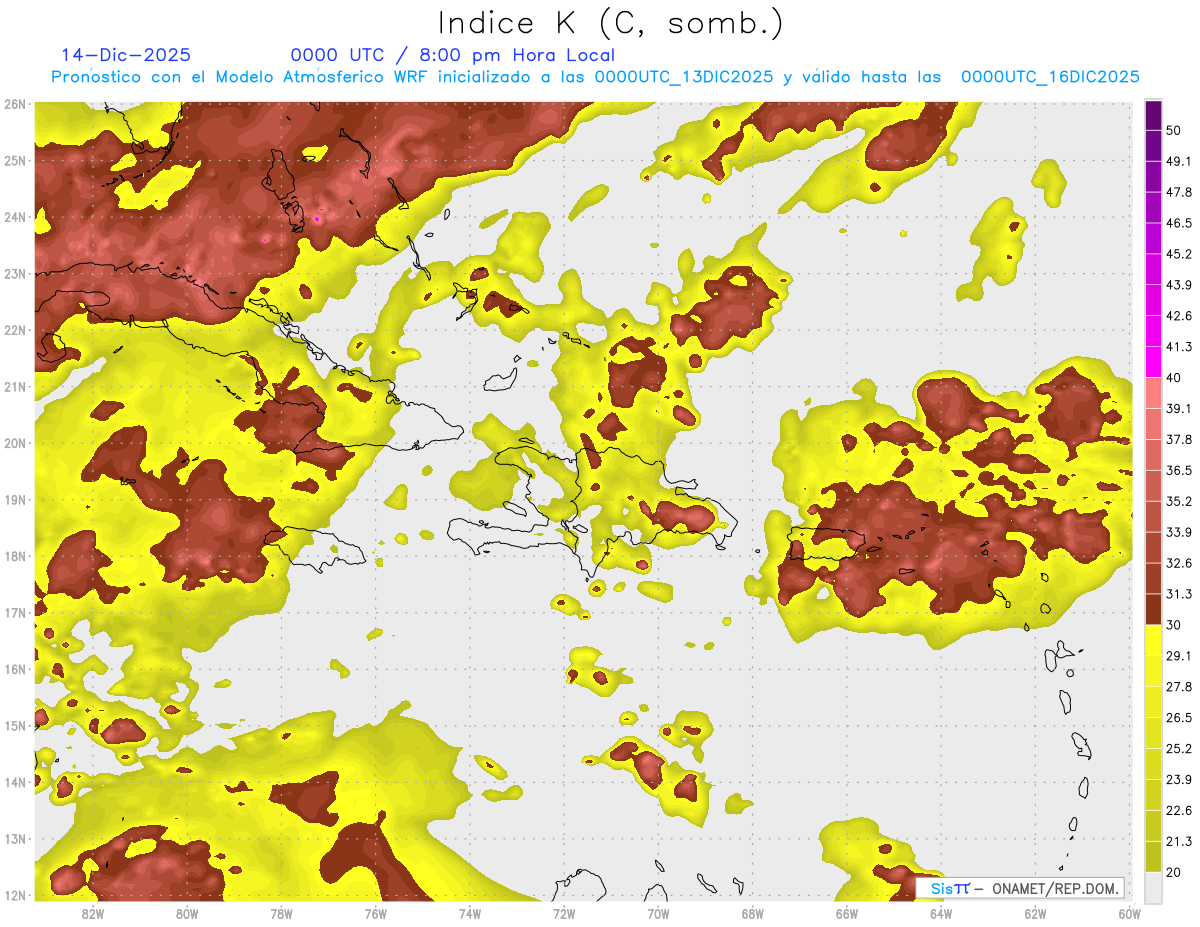The height and width of the screenshot is (927, 1200).
Task: Click the '22.6' colorbar value
Action: (1179, 811)
